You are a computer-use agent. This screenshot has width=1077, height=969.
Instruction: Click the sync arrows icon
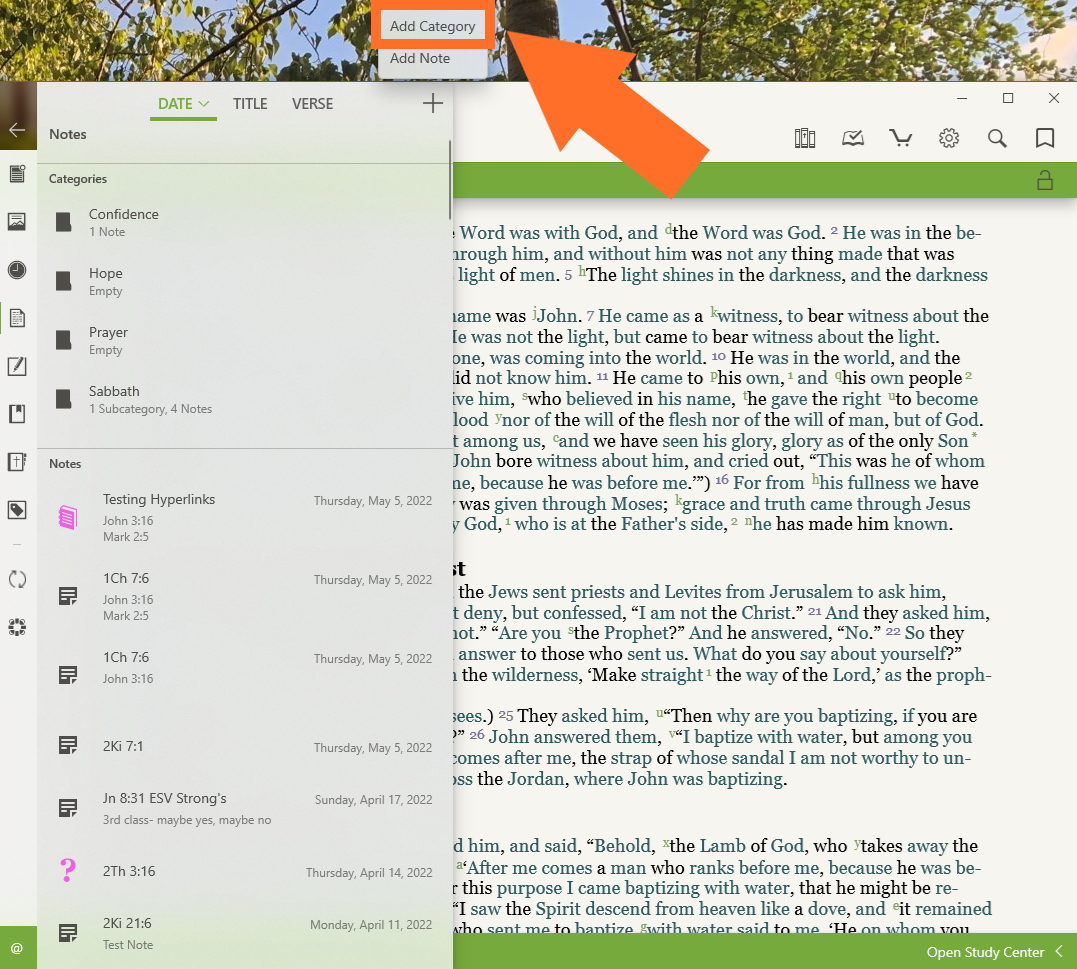(x=17, y=579)
